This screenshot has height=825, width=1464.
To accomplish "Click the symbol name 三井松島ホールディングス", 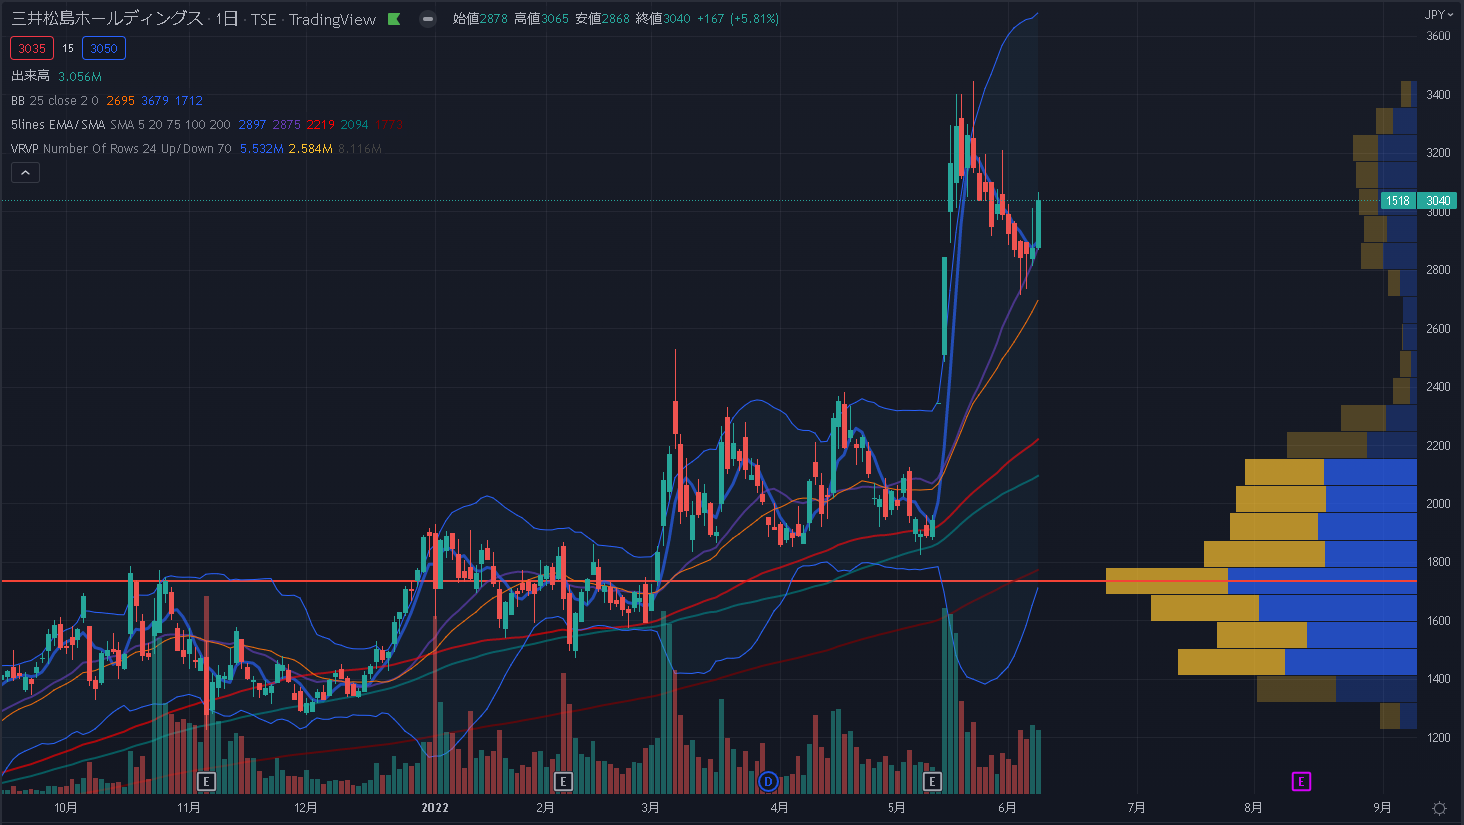I will [x=107, y=19].
